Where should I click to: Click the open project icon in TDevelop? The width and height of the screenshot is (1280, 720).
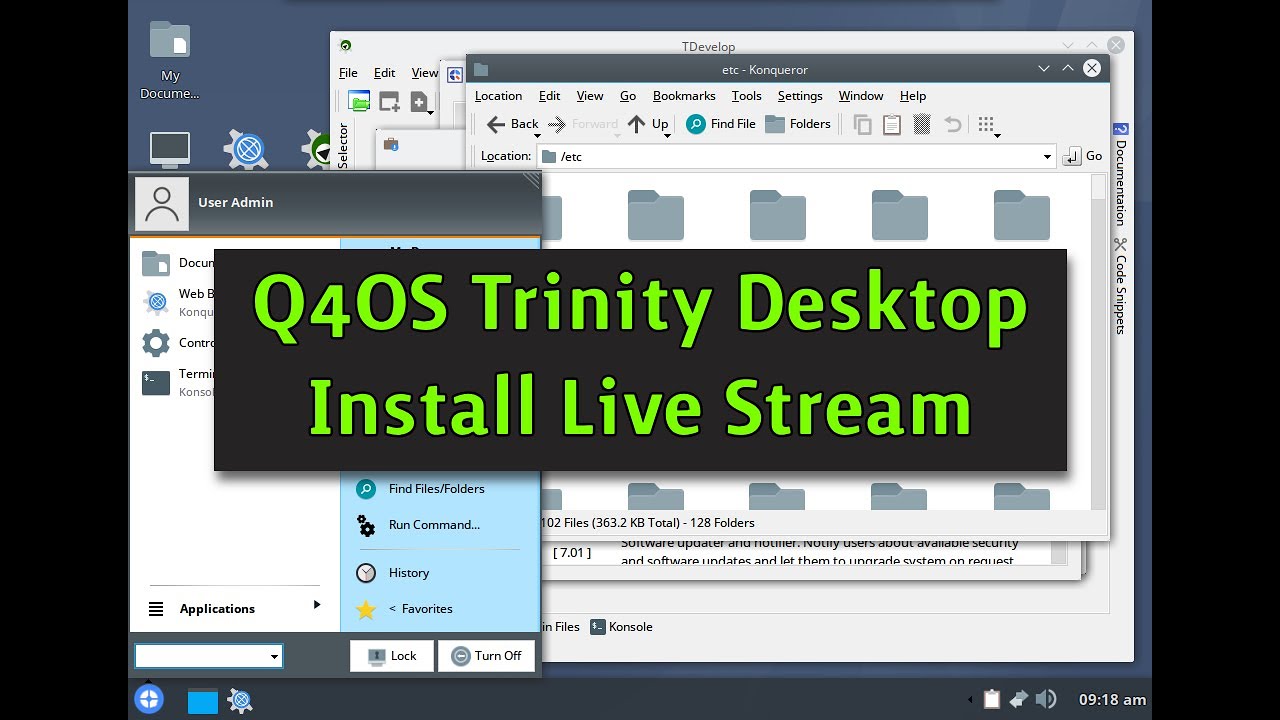pos(359,101)
